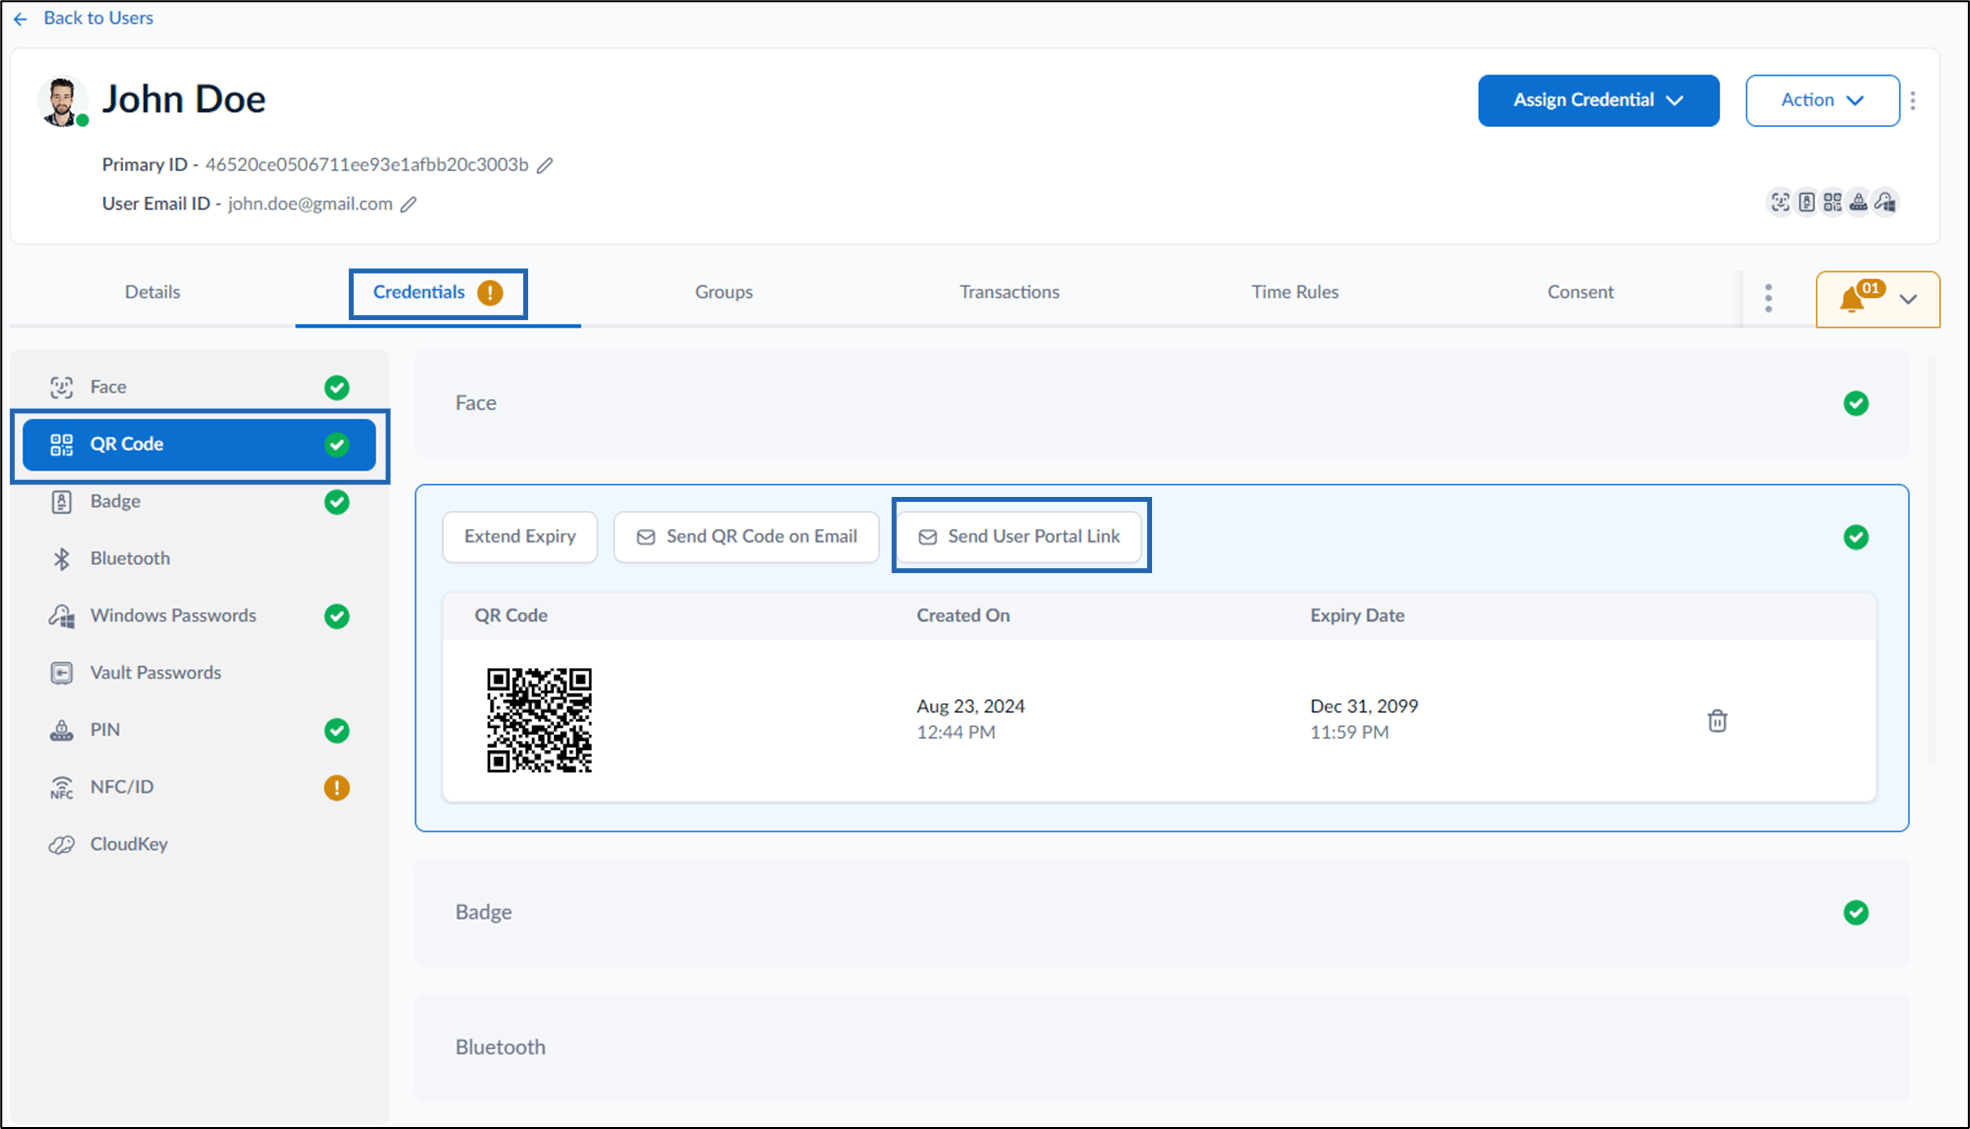The height and width of the screenshot is (1129, 1970).
Task: Click the Windows password icon in header
Action: pos(1885,202)
